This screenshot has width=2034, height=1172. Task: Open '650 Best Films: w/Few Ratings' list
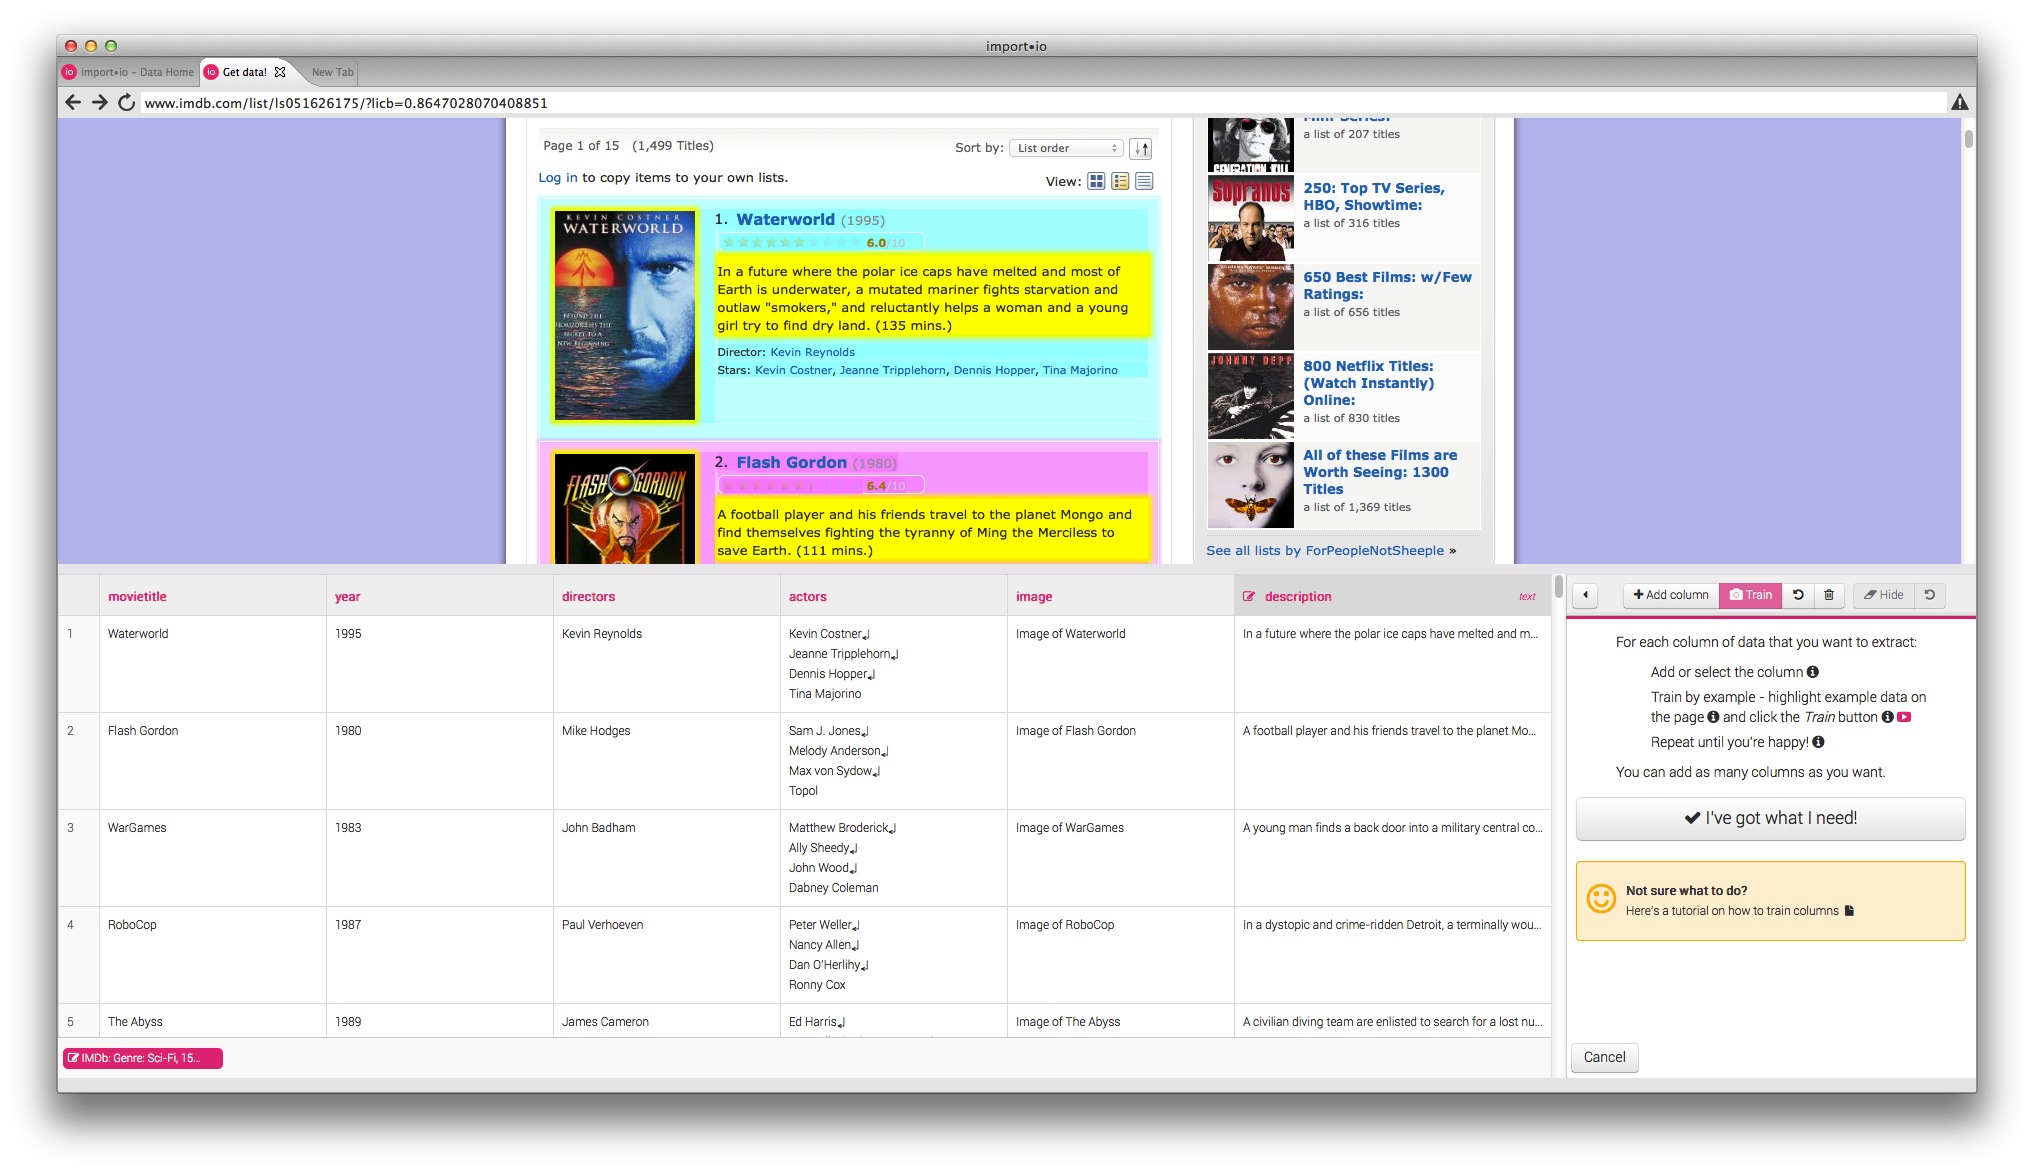1387,286
